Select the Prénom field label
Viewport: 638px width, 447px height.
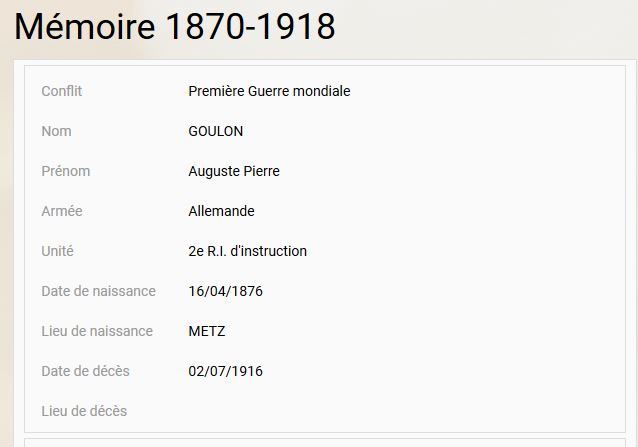coord(66,171)
